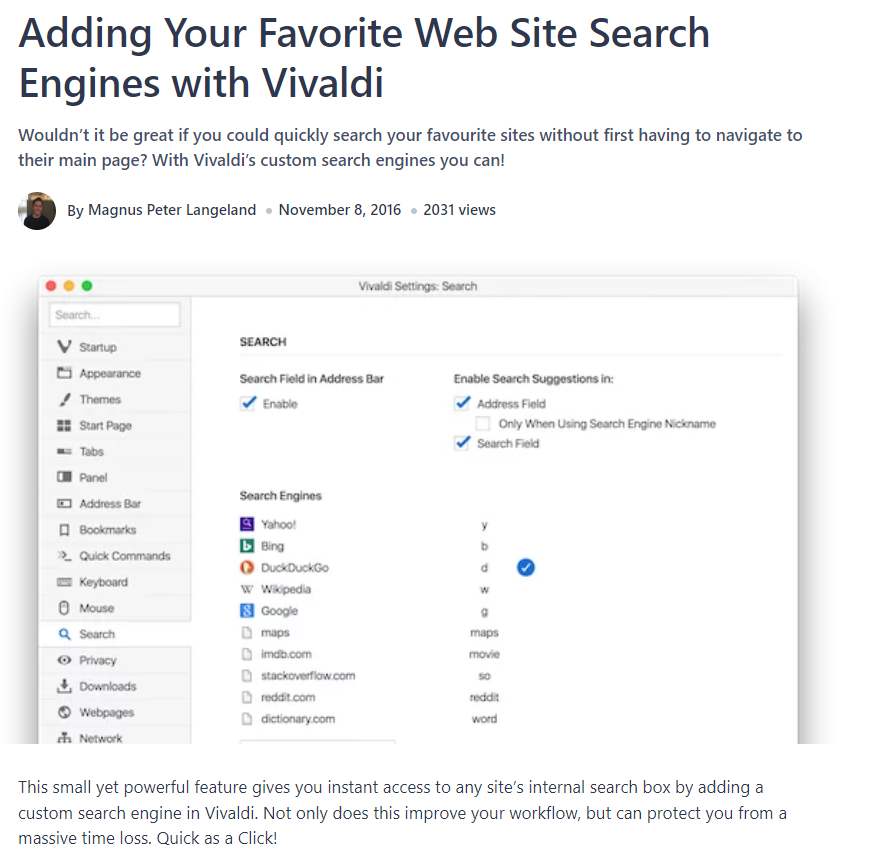Click the settings Search input field

point(115,315)
